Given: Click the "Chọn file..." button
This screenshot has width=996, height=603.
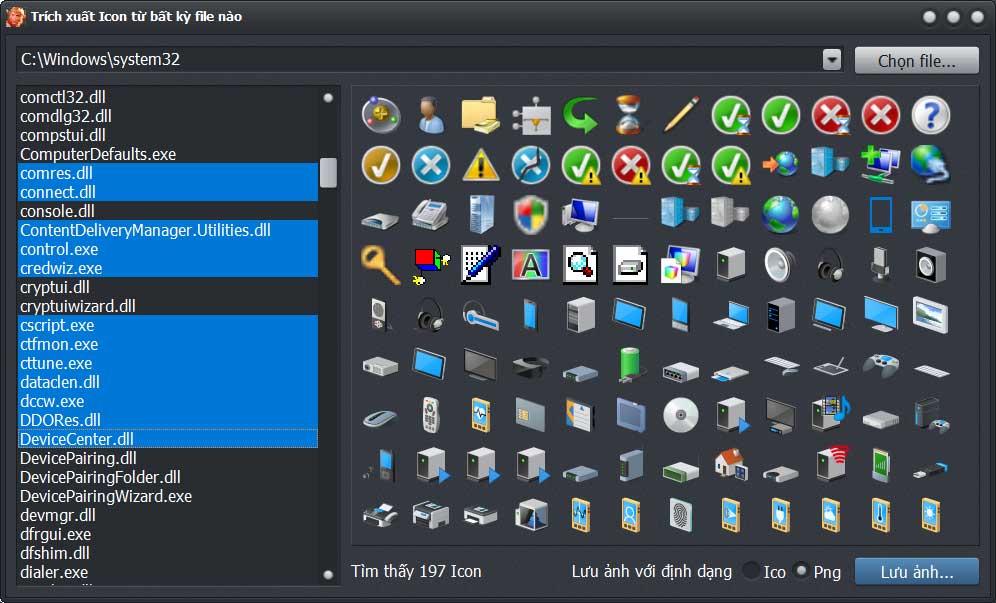Looking at the screenshot, I should coord(916,60).
